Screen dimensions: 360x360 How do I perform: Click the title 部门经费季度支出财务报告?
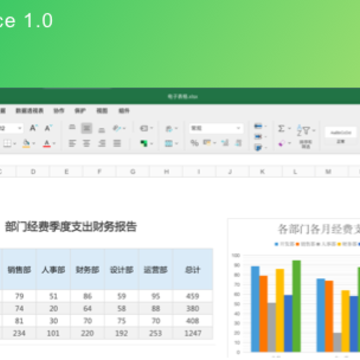[71, 227]
